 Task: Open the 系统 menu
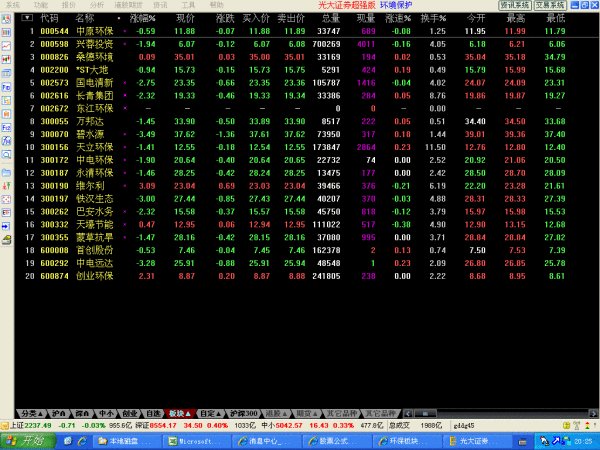12,5
